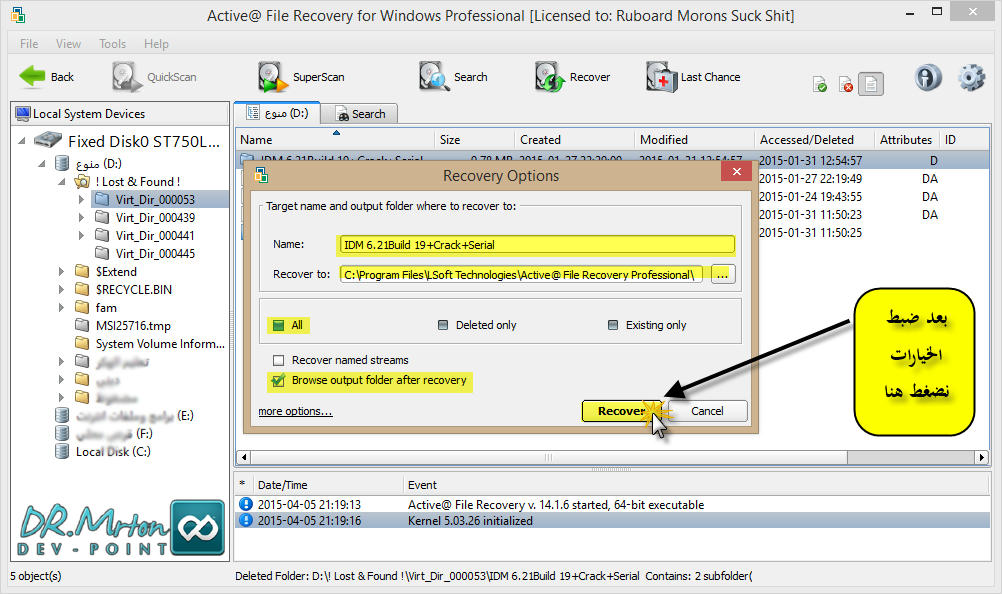Open the View menu
The image size is (1002, 594).
(68, 43)
